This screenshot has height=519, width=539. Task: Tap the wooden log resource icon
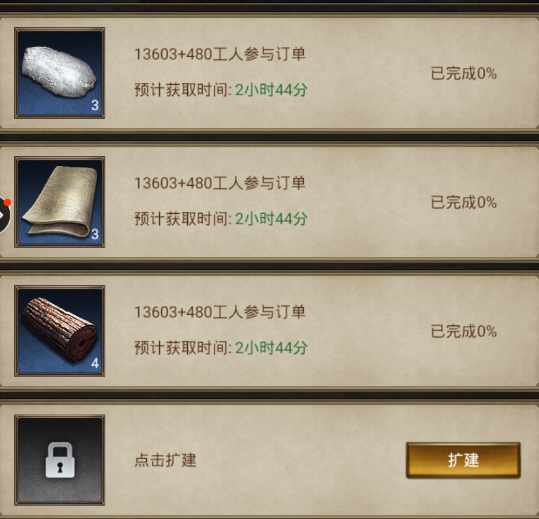coord(59,331)
